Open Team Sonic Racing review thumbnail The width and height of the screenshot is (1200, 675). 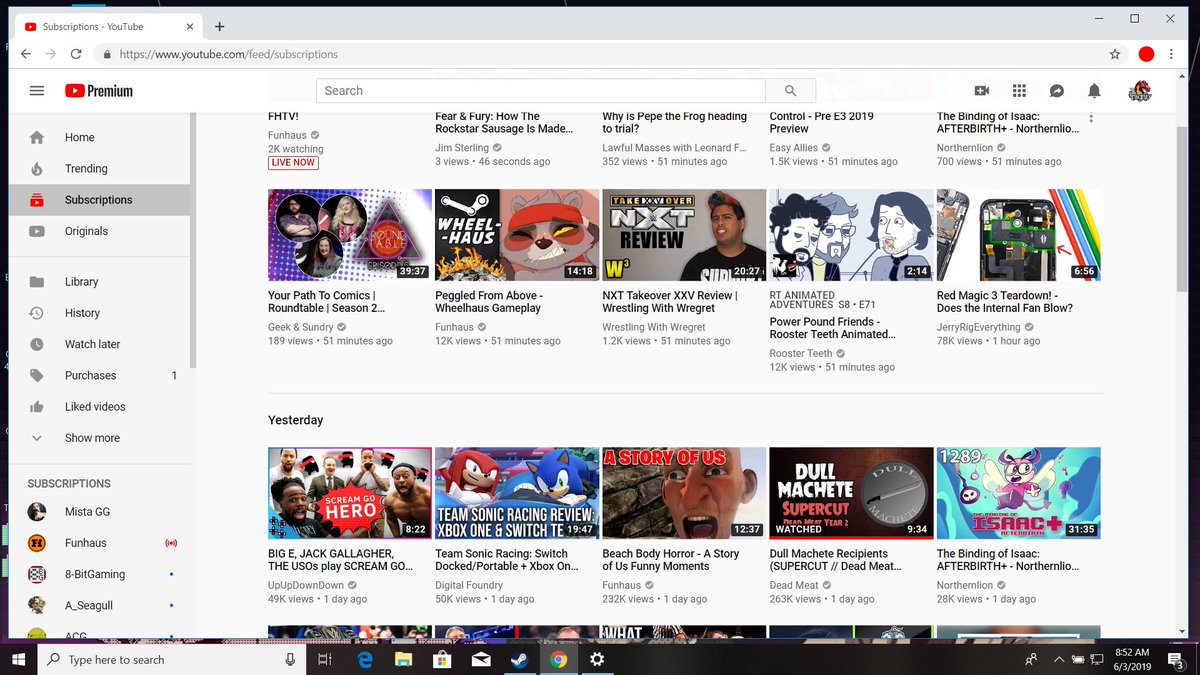(x=517, y=493)
